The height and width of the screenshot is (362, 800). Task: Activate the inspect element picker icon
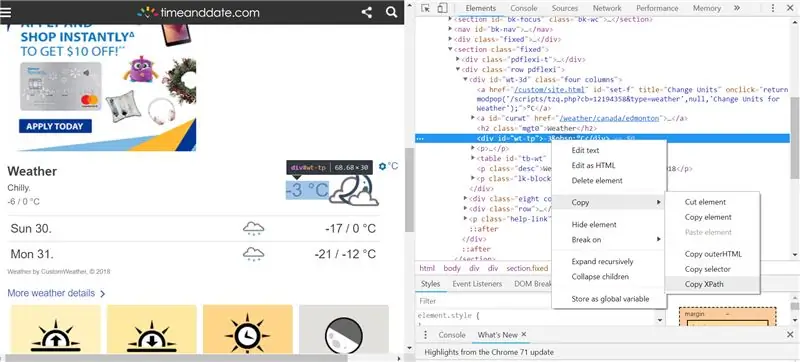pyautogui.click(x=426, y=8)
